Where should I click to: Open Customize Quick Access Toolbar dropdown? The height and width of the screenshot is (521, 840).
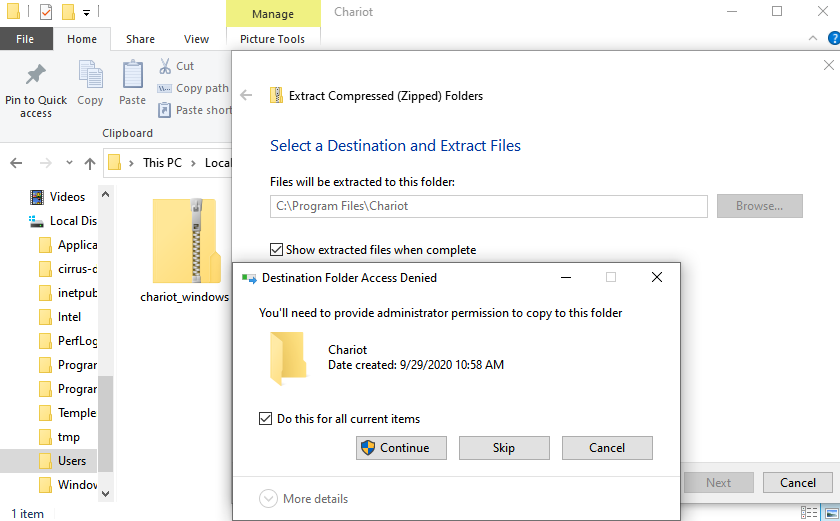tap(86, 12)
